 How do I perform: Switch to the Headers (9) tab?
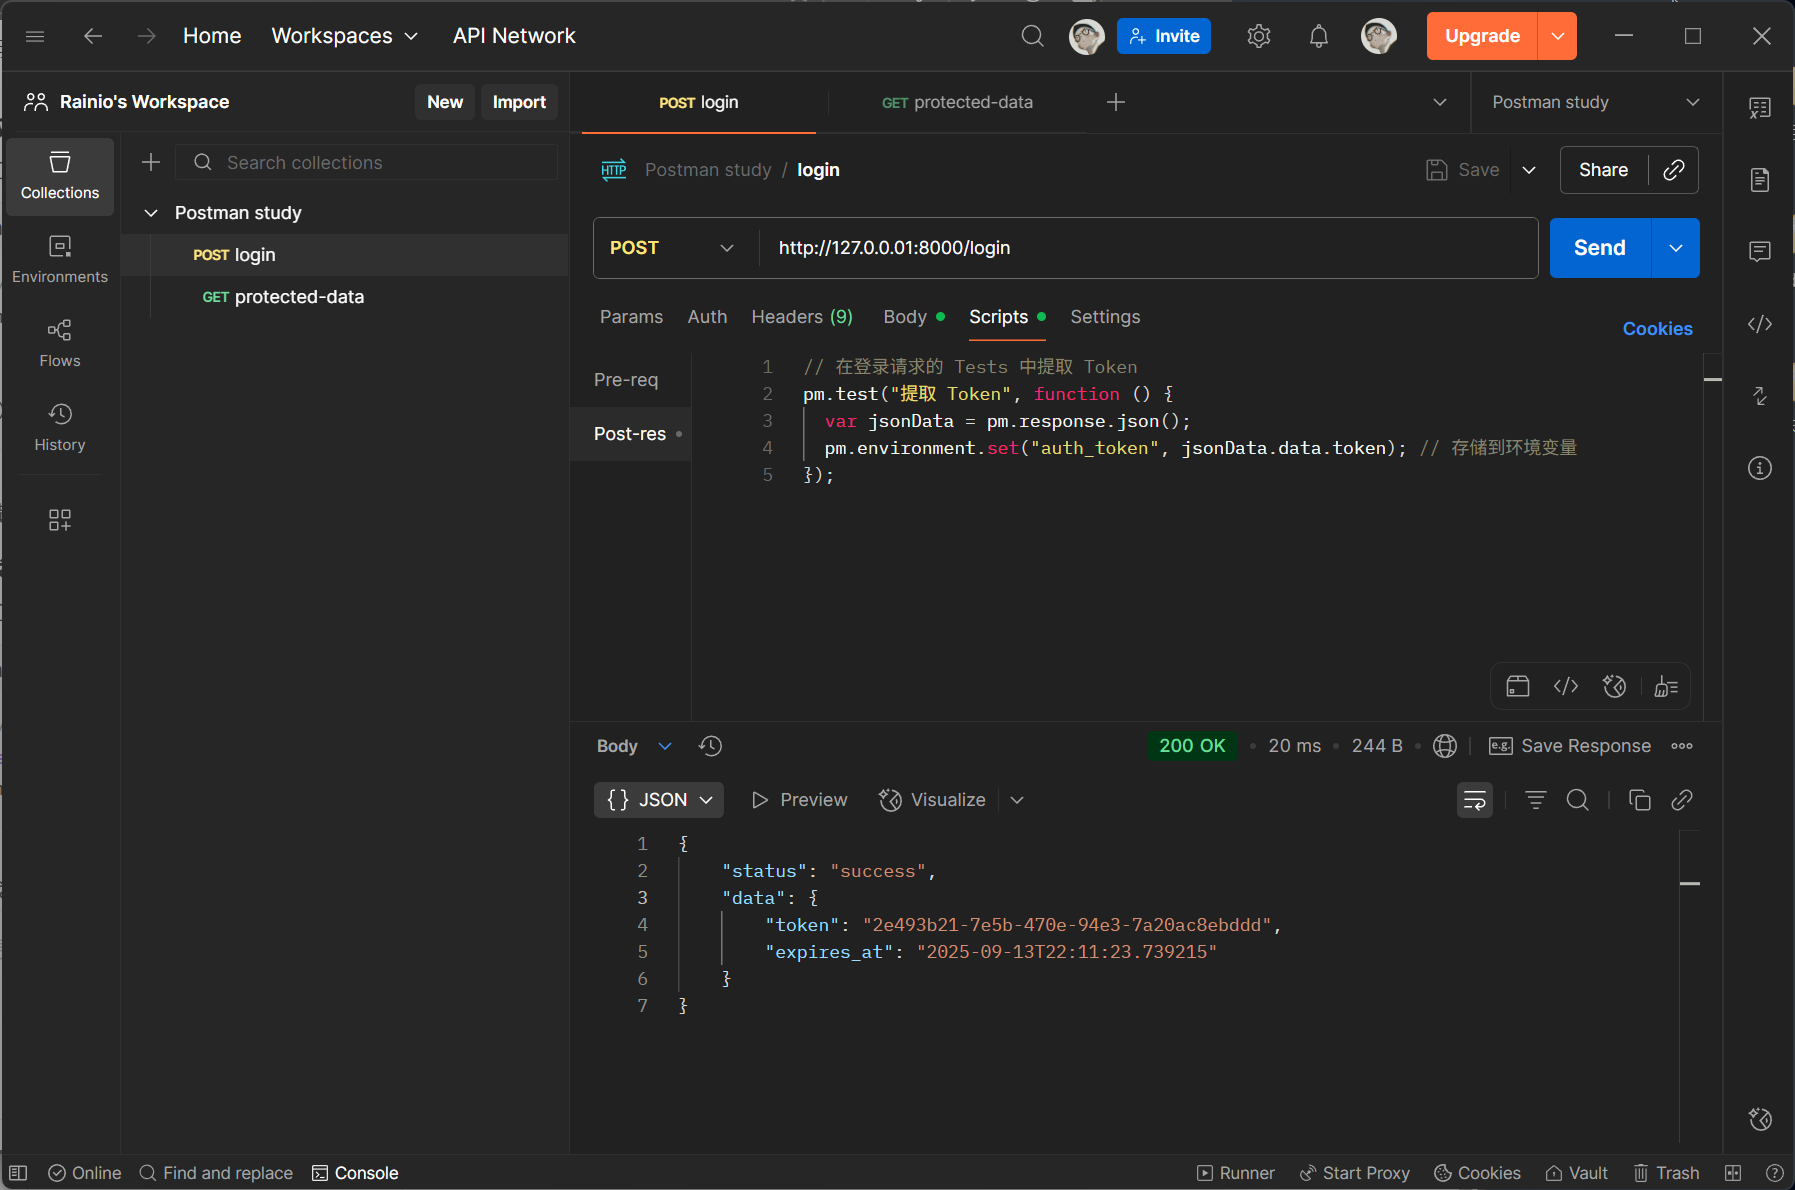pos(802,317)
